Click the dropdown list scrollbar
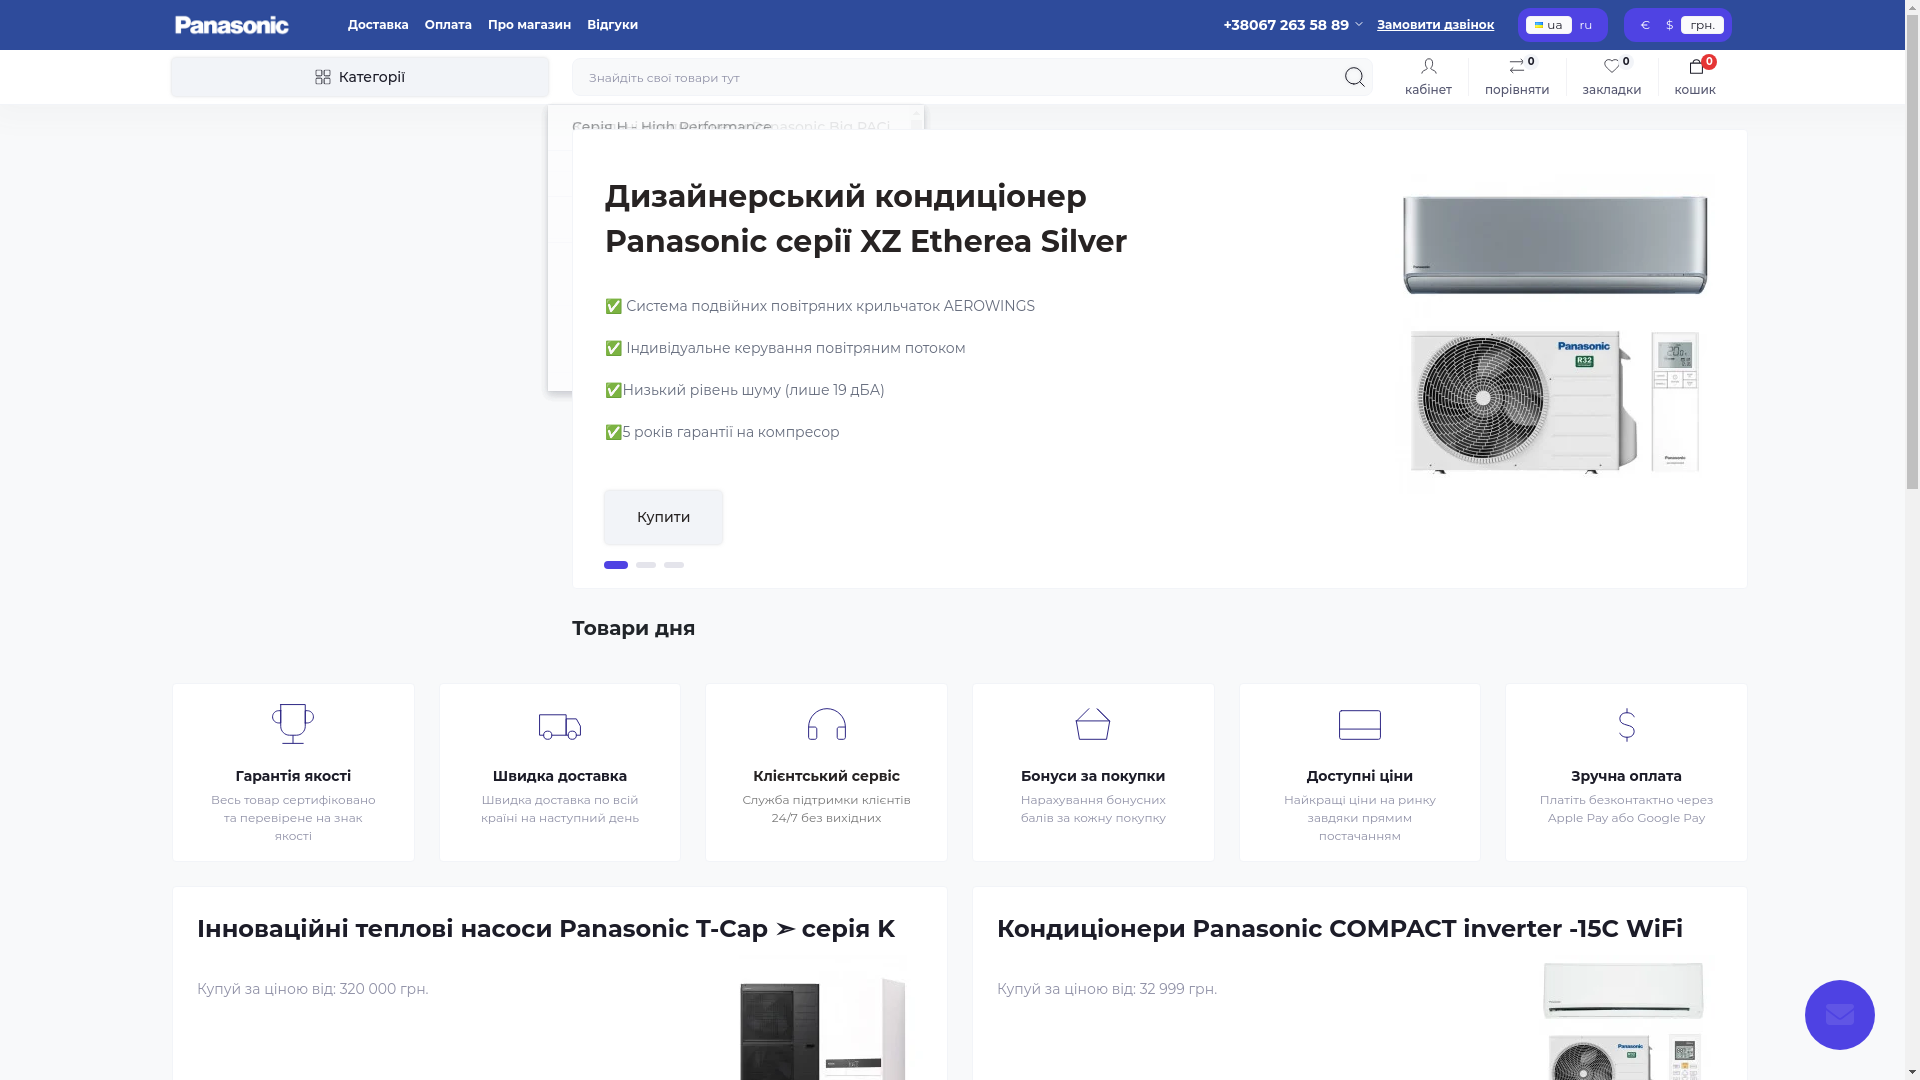Viewport: 1920px width, 1080px height. pos(916,118)
